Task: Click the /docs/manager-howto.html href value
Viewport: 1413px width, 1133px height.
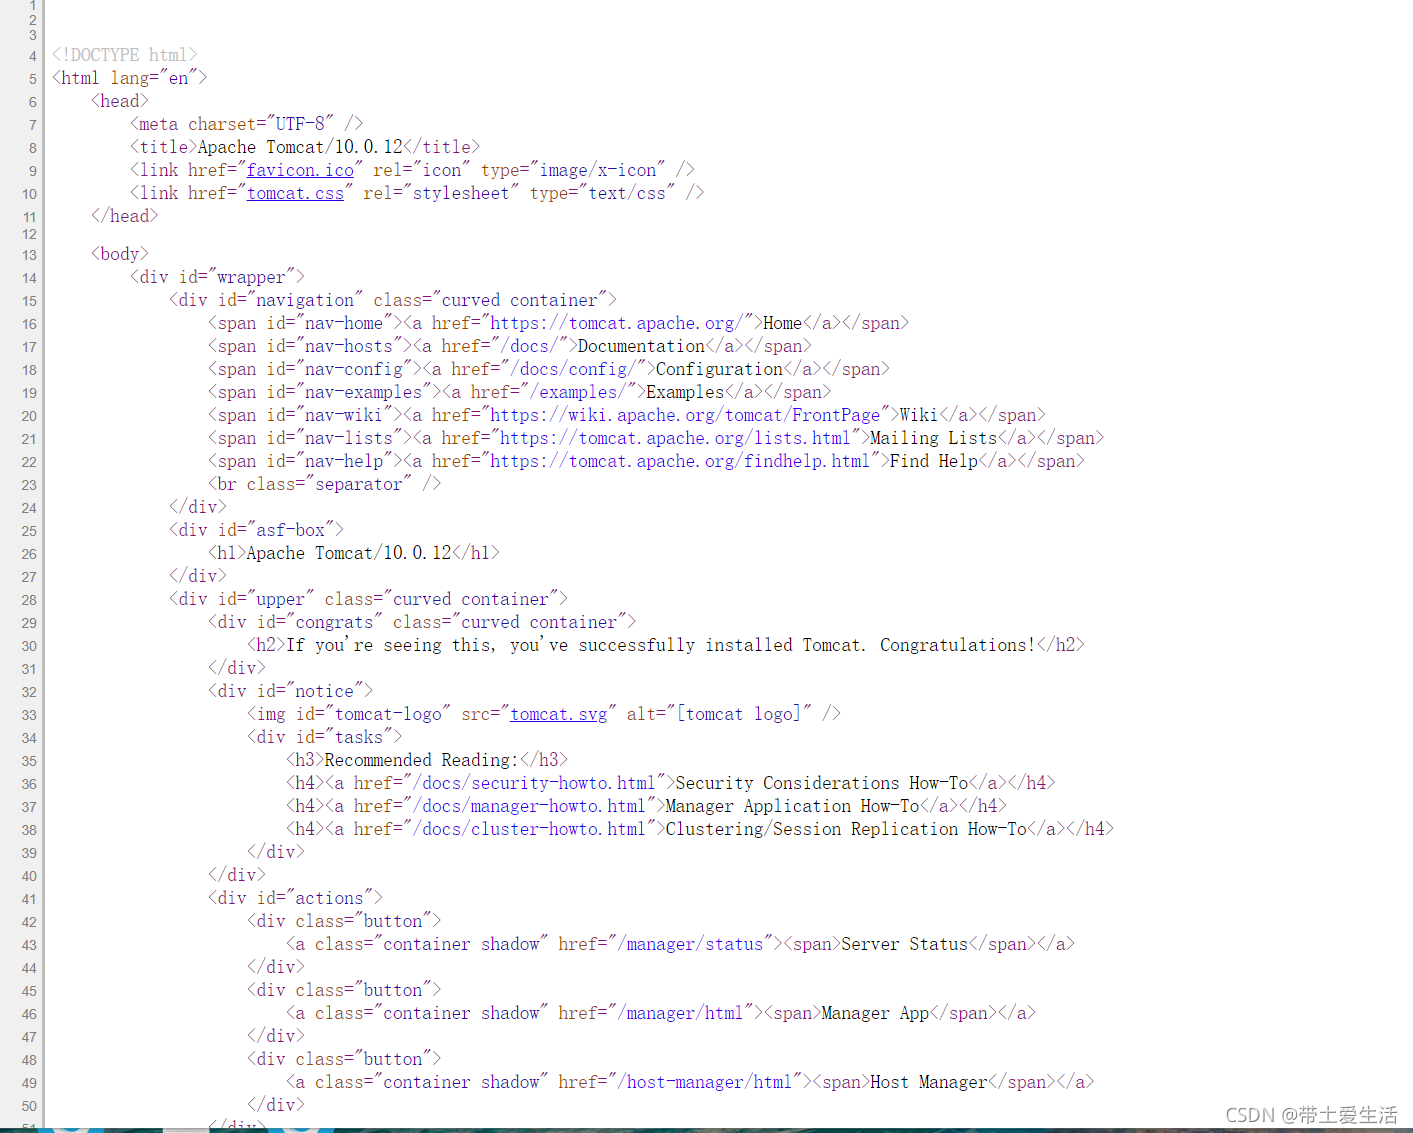Action: [529, 806]
